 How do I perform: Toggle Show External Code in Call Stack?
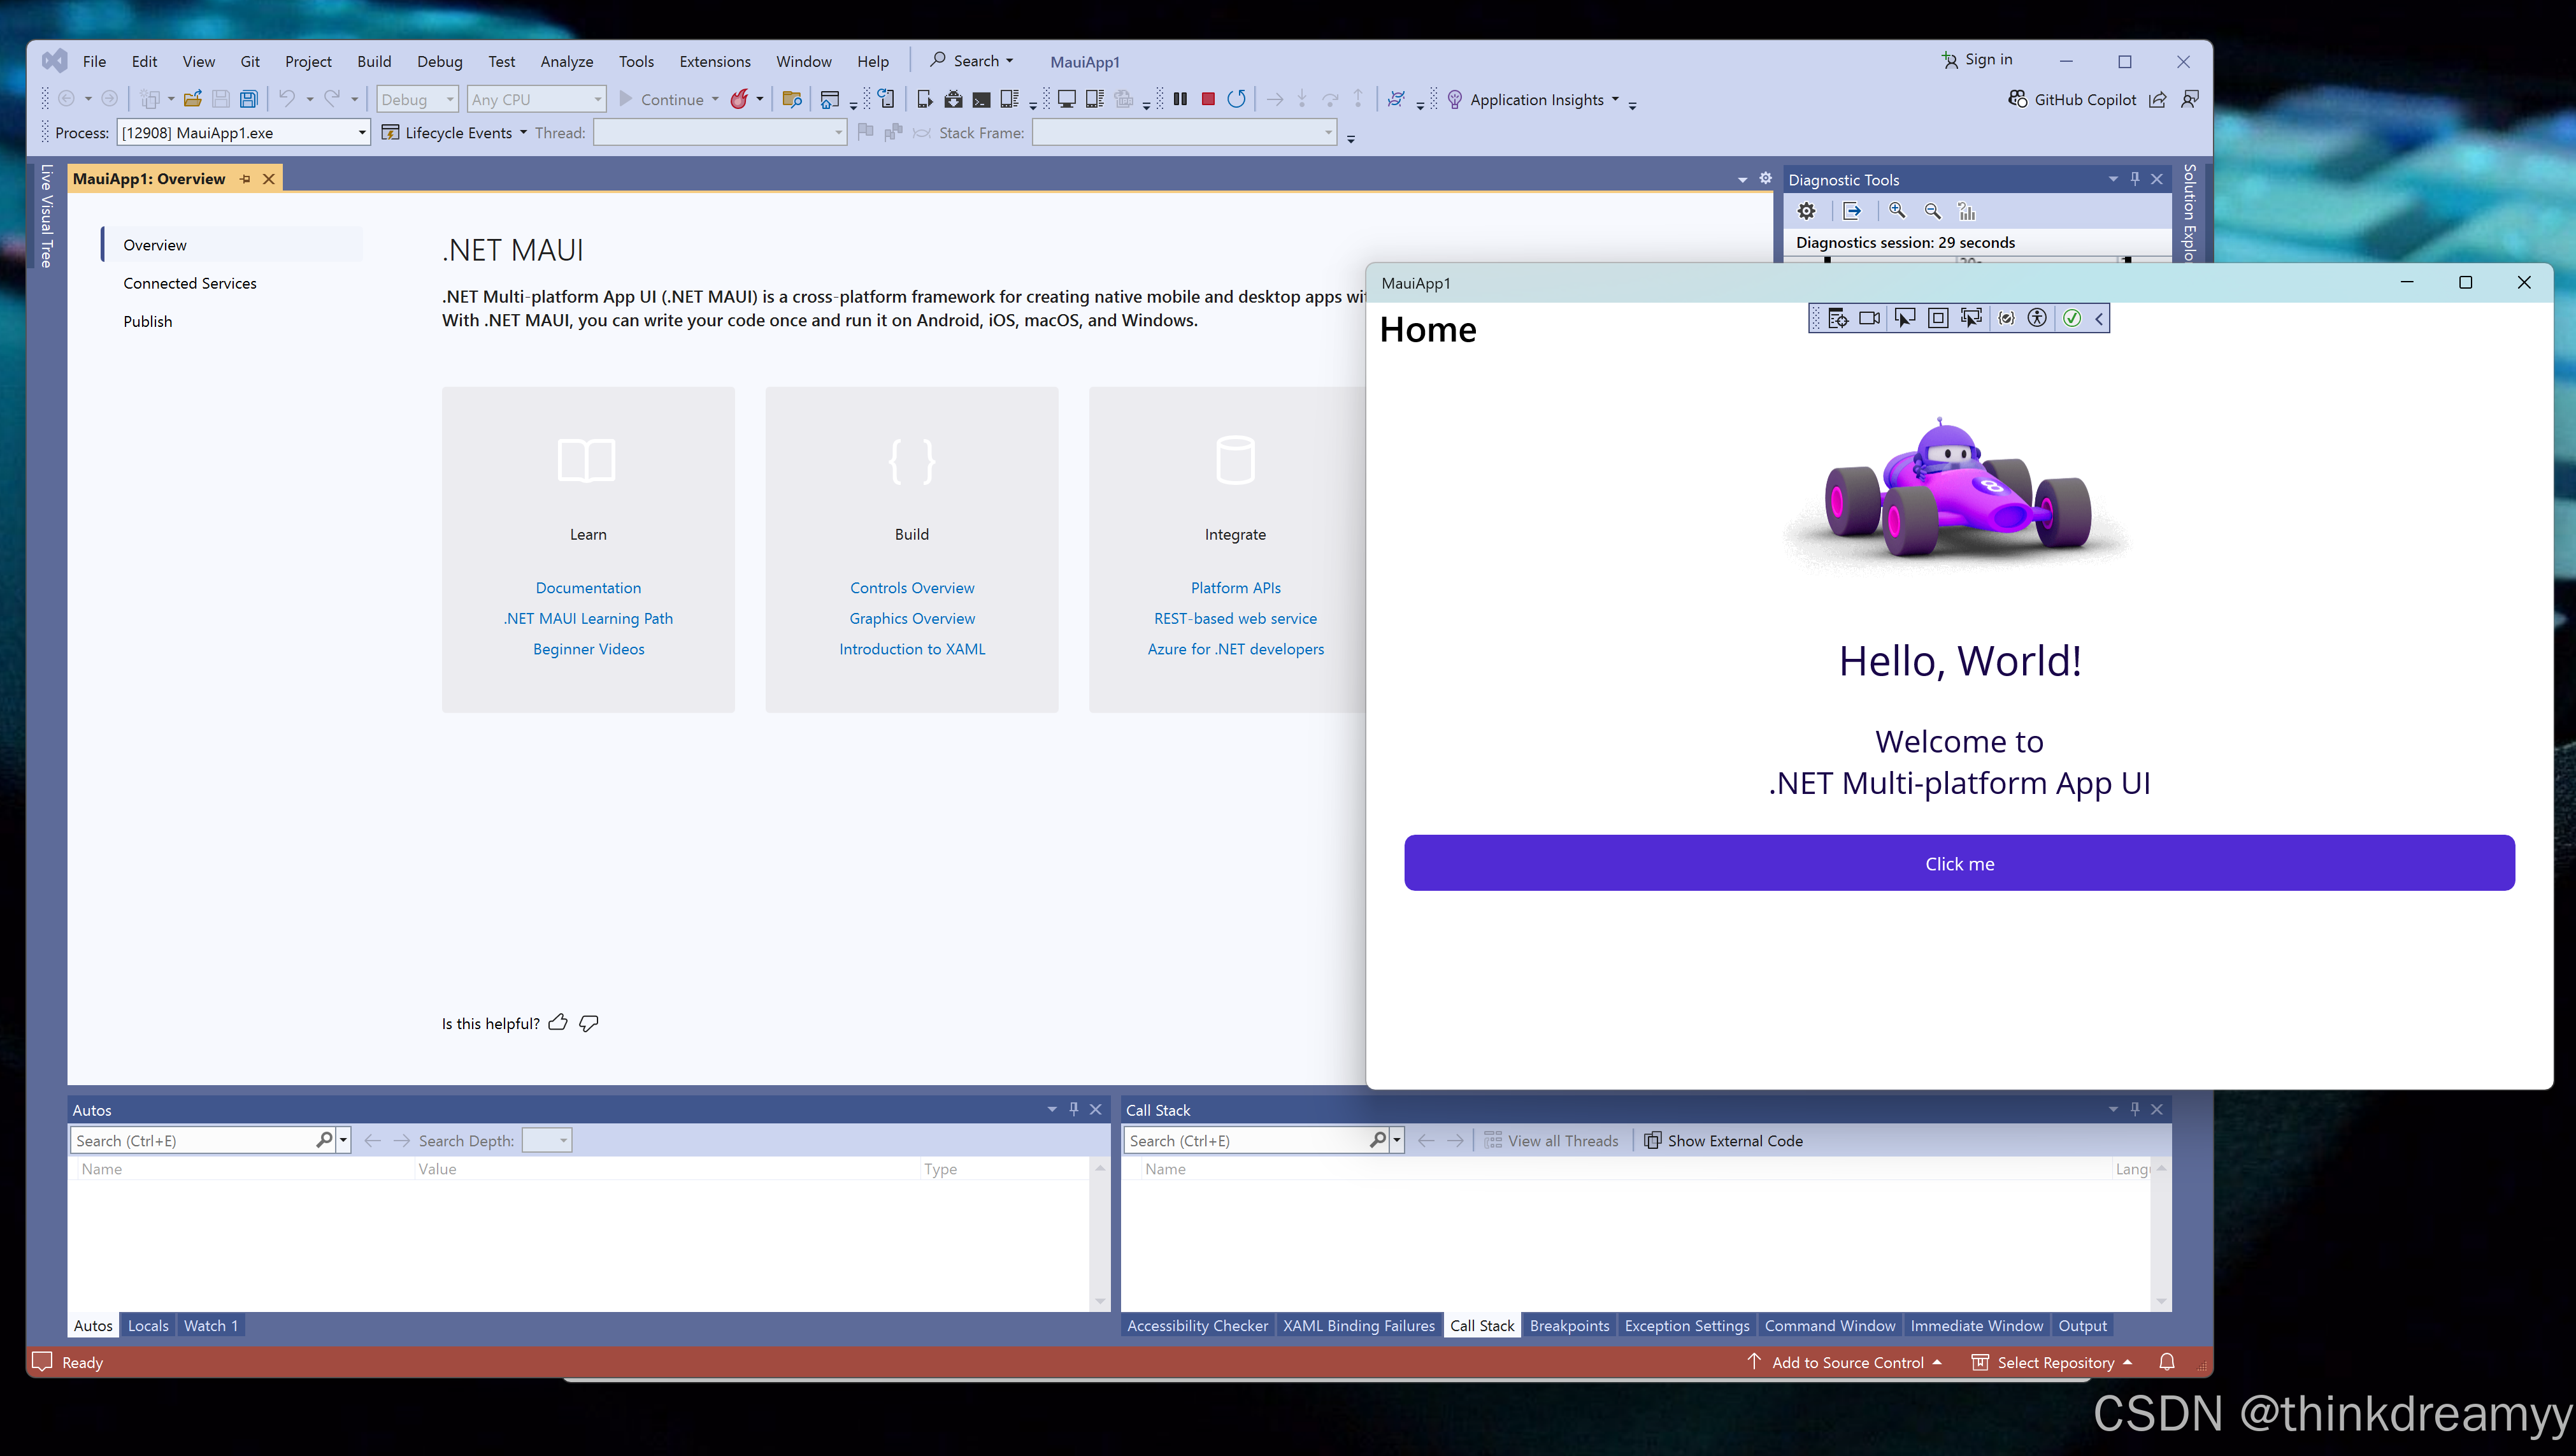1723,1140
